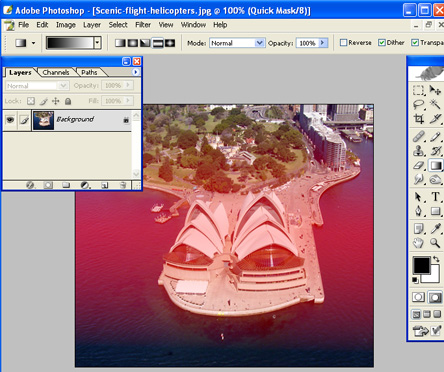Click trash icon in Layers panel

(123, 185)
